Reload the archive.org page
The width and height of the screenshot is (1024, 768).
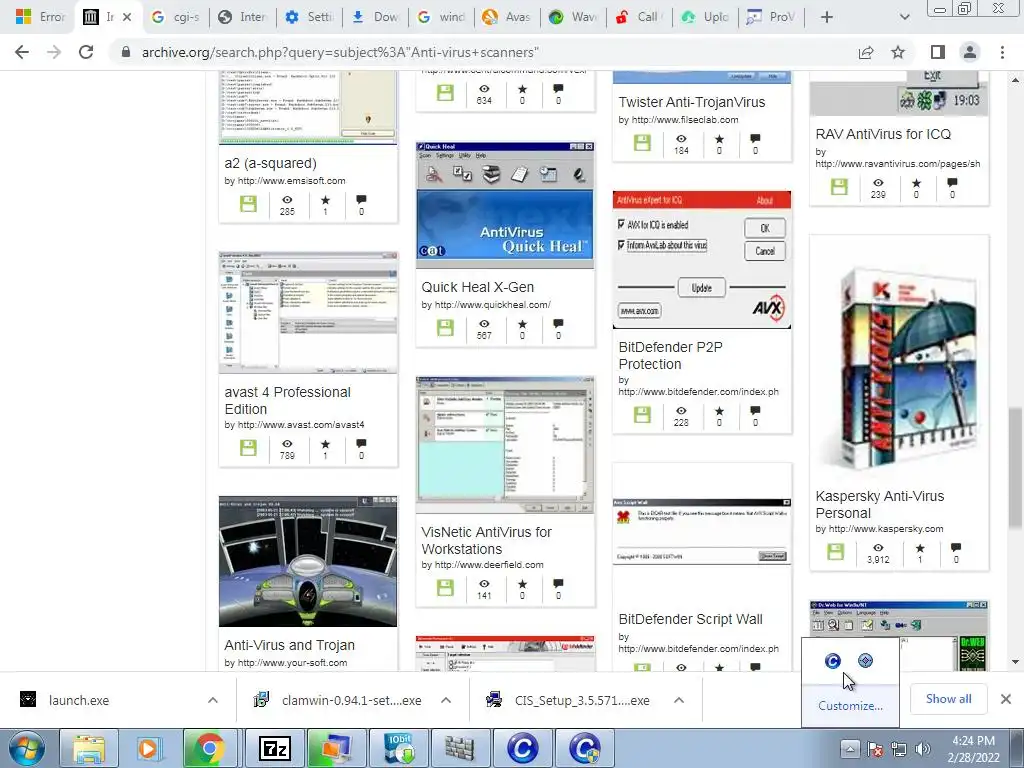click(x=86, y=52)
